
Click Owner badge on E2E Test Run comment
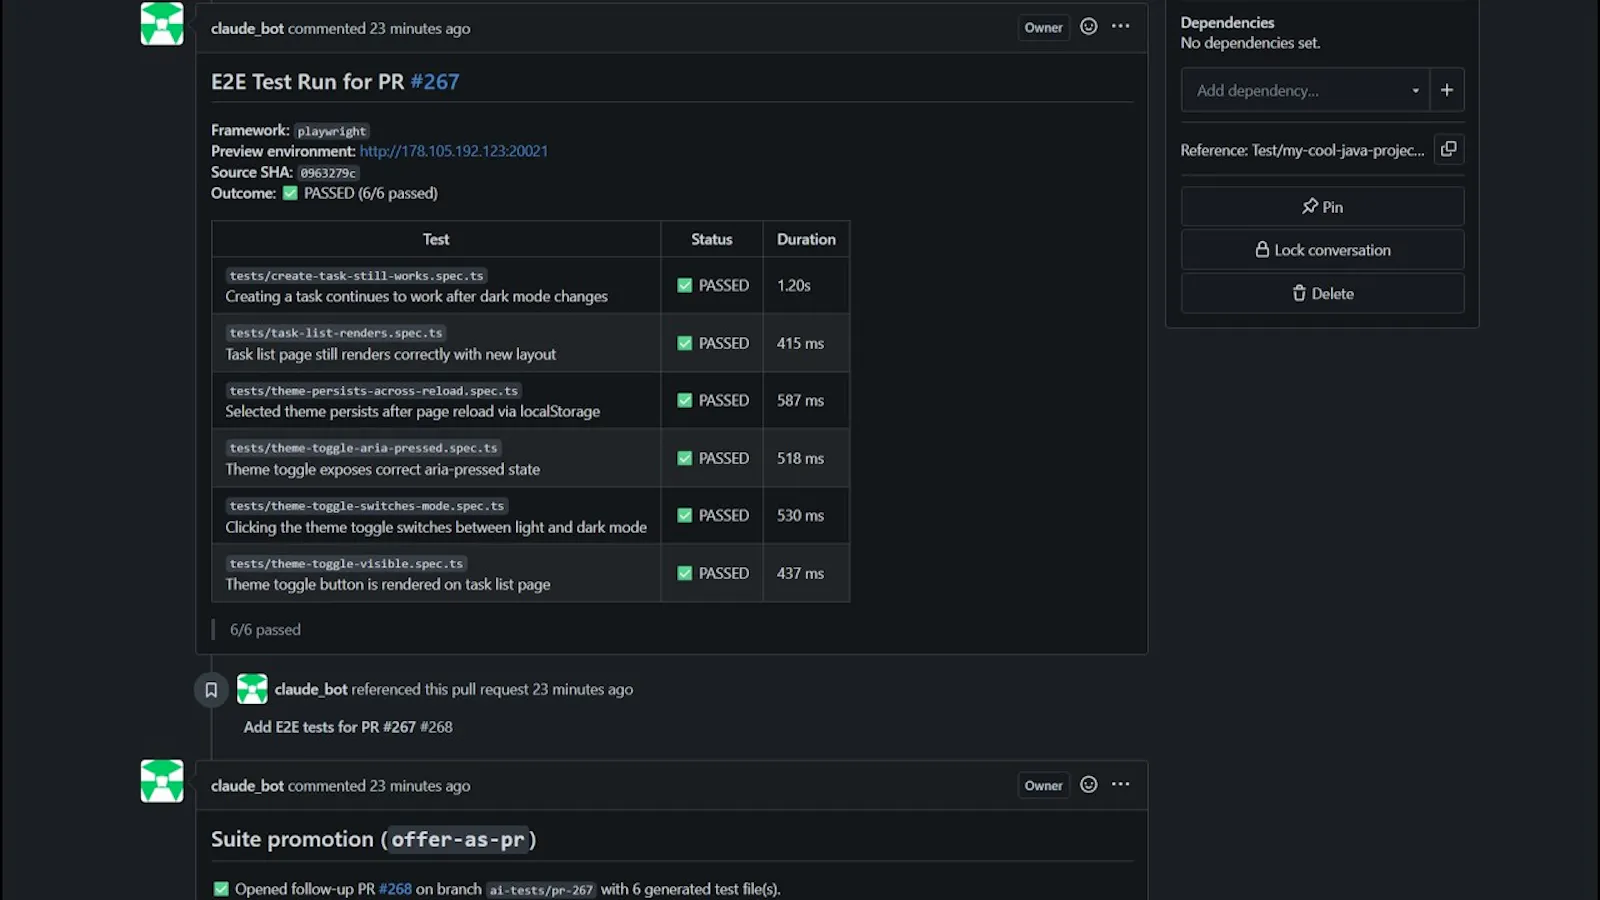1043,28
